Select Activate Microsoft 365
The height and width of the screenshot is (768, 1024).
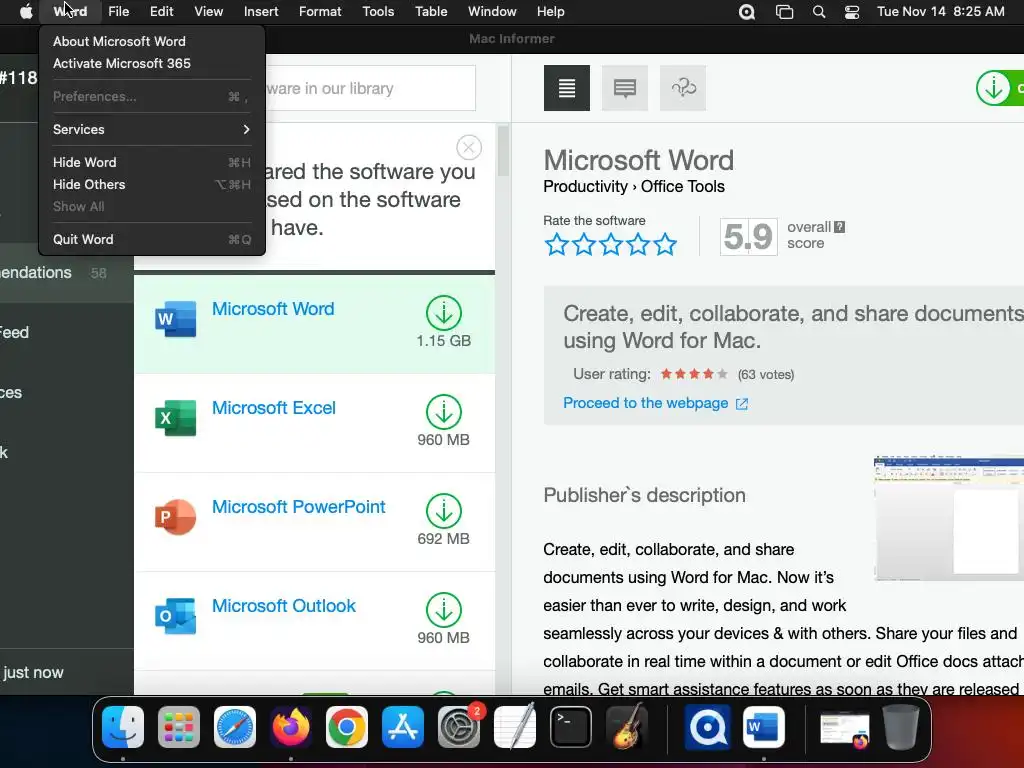point(152,63)
